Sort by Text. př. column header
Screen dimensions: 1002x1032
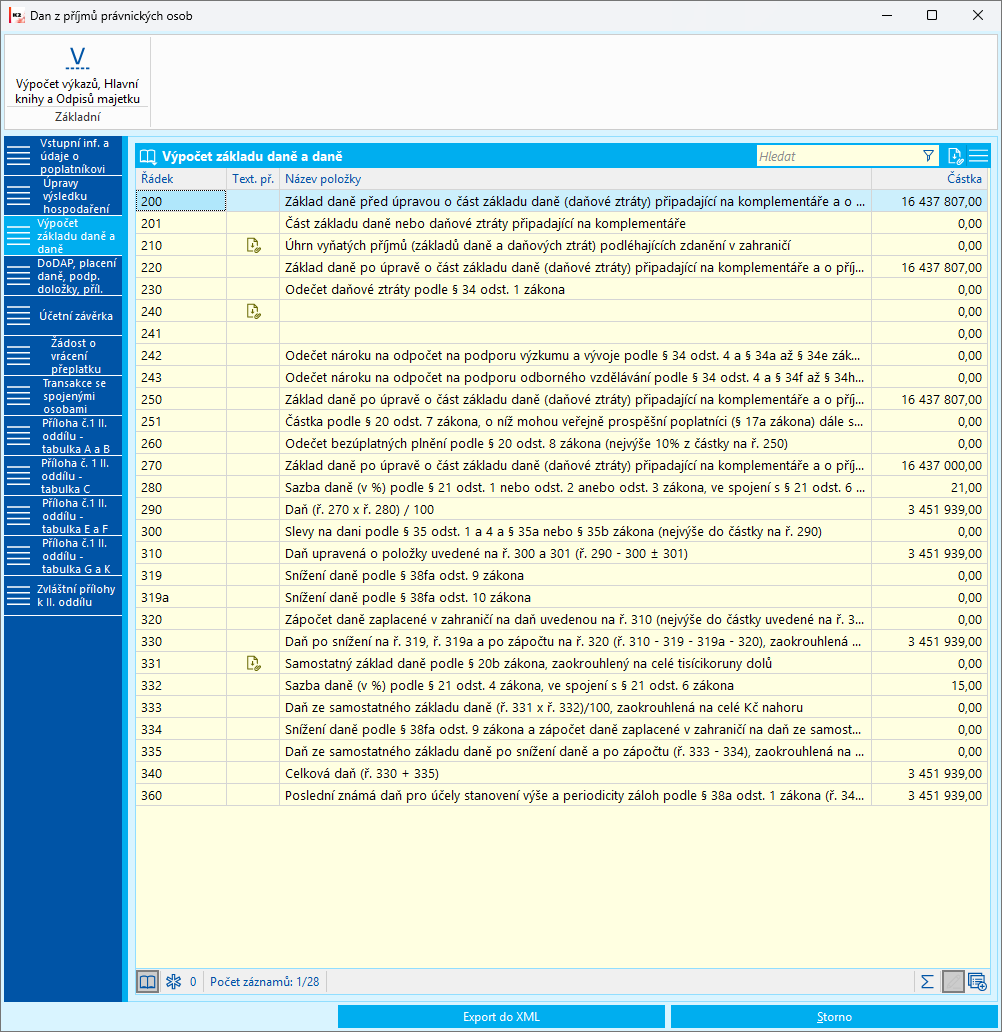pyautogui.click(x=253, y=178)
